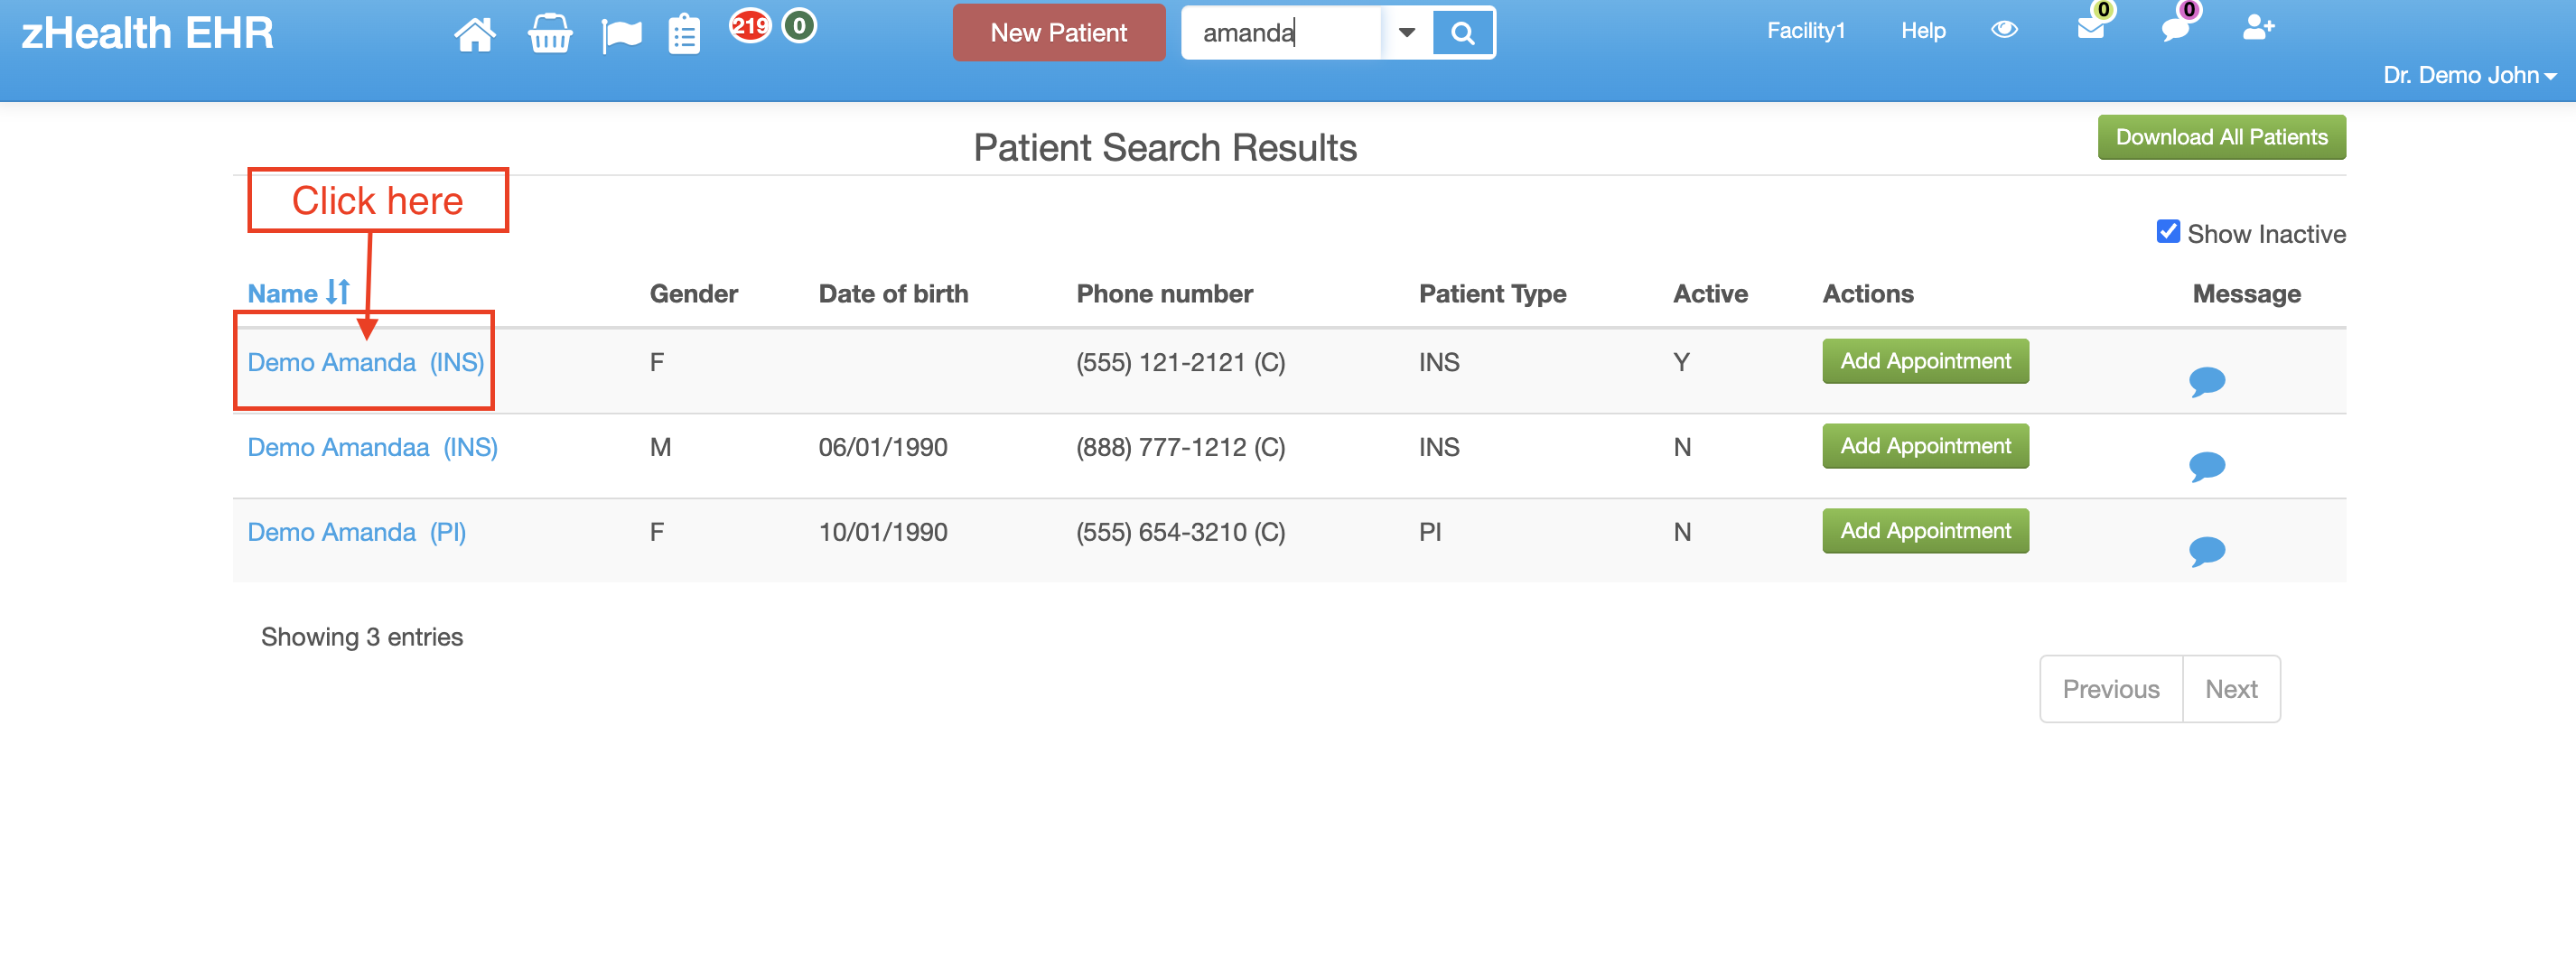Click the zHealth EHR logo

(147, 33)
